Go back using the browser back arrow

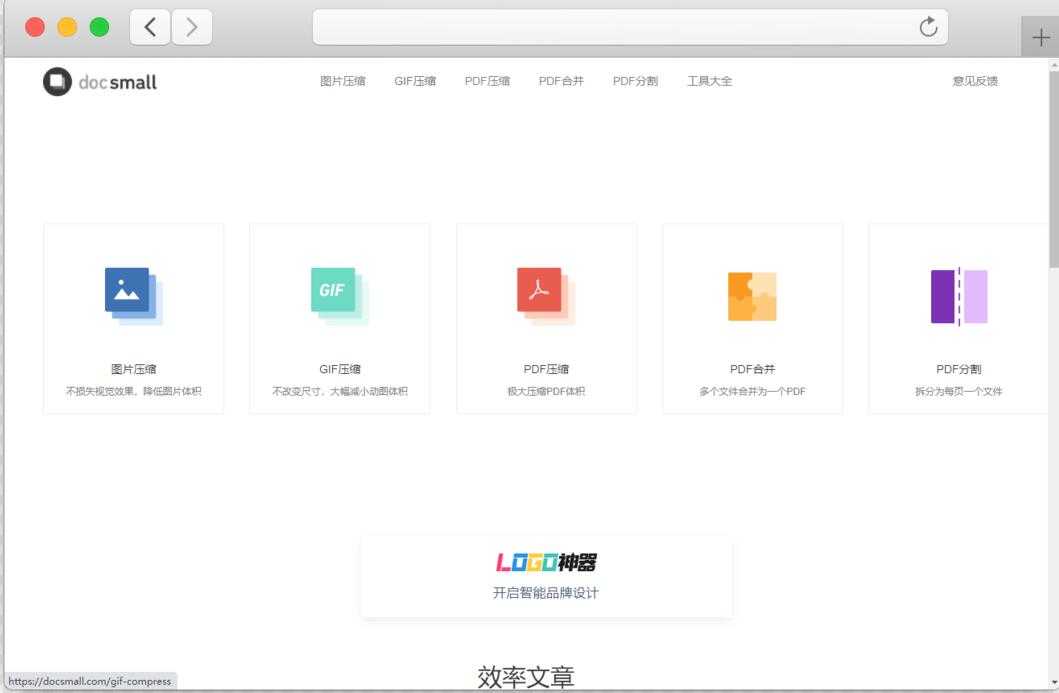tap(150, 27)
